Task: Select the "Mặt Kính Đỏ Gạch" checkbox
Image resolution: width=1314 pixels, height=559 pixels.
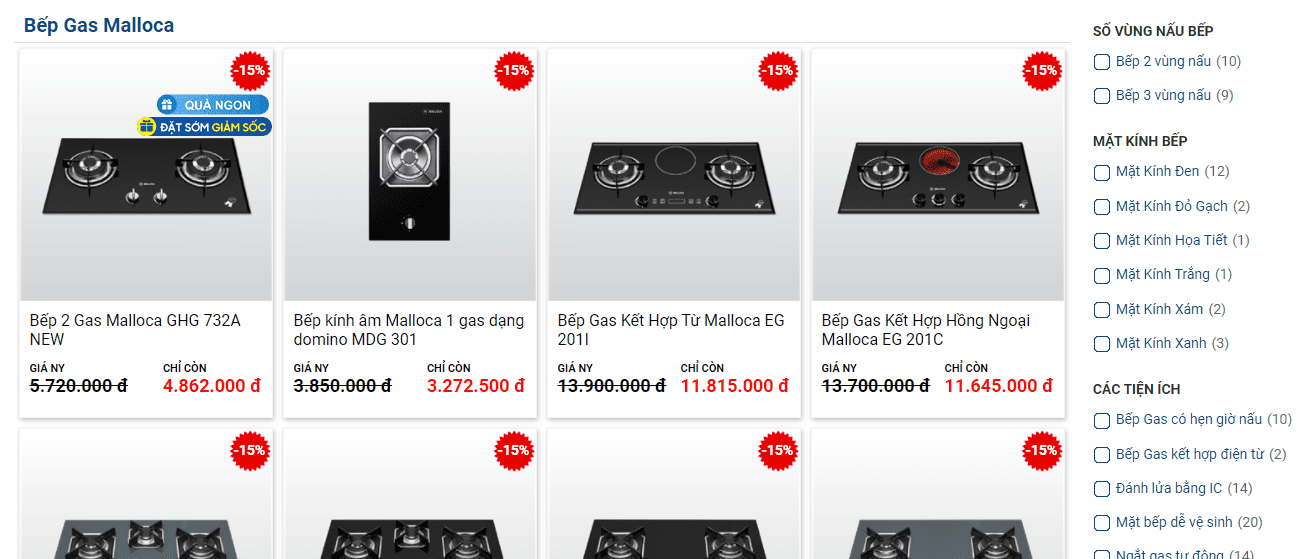Action: coord(1102,207)
